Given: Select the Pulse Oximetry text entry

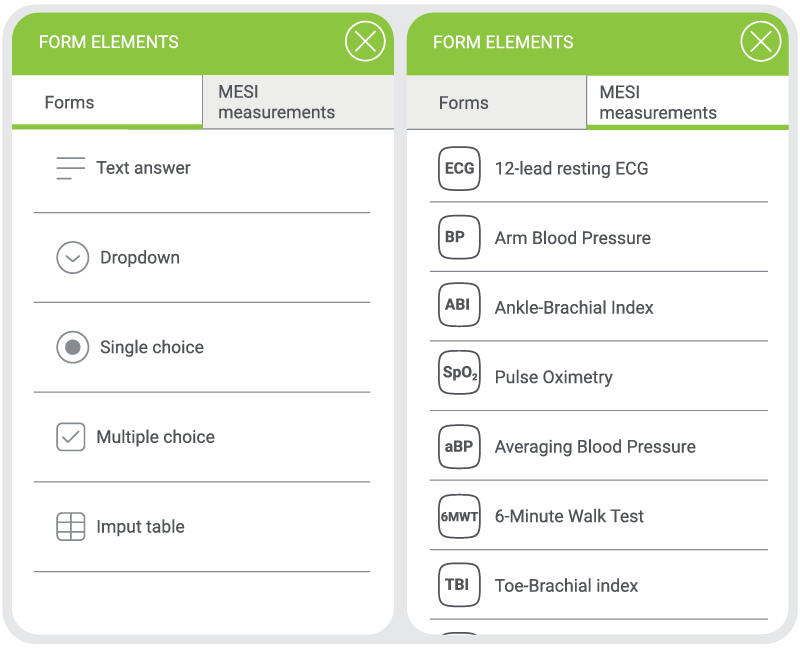Looking at the screenshot, I should point(553,377).
